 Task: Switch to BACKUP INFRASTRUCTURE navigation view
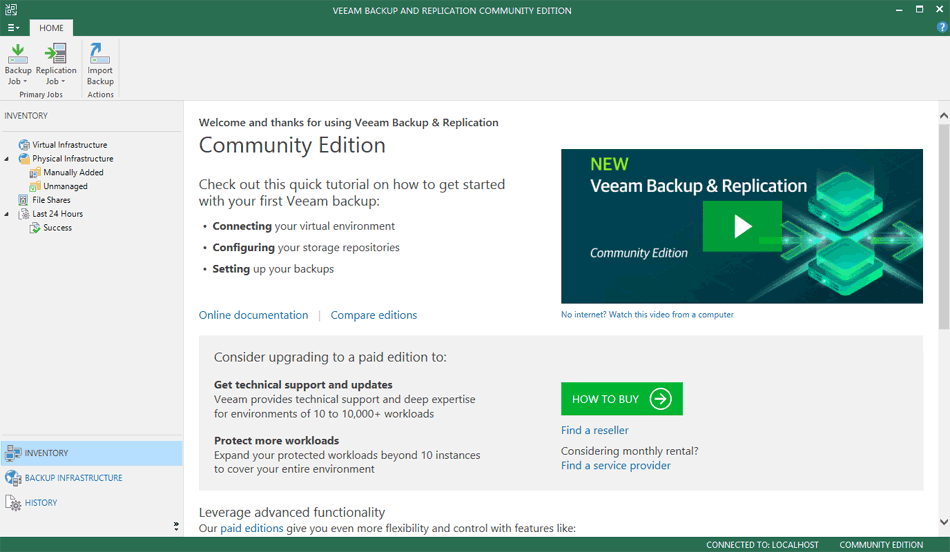(91, 478)
